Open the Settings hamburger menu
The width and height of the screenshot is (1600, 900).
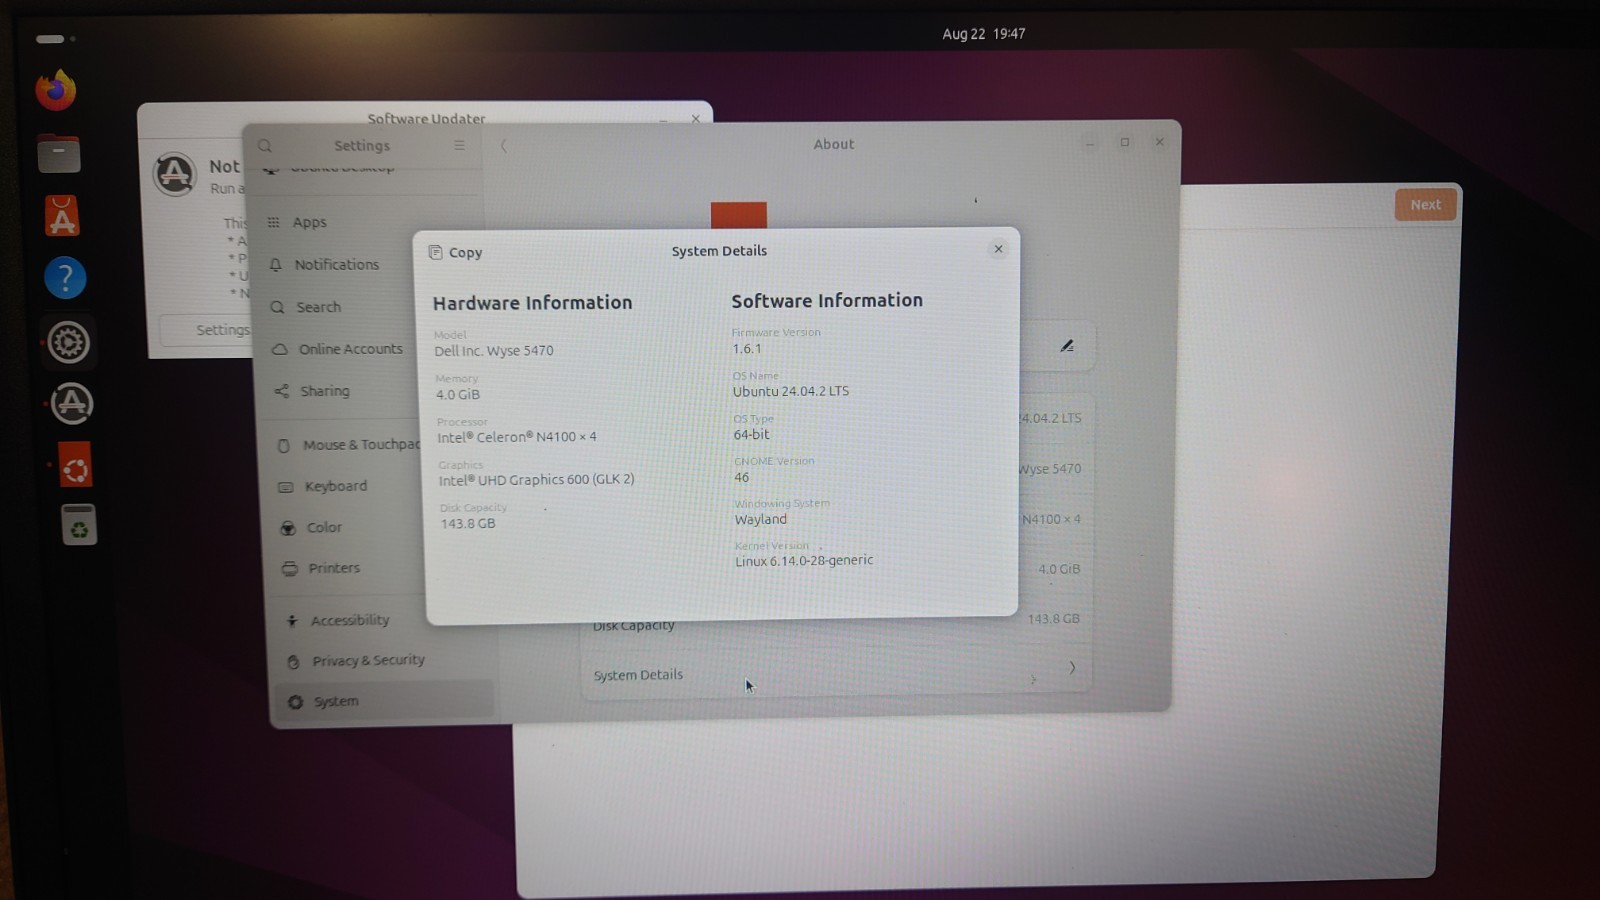click(x=459, y=146)
